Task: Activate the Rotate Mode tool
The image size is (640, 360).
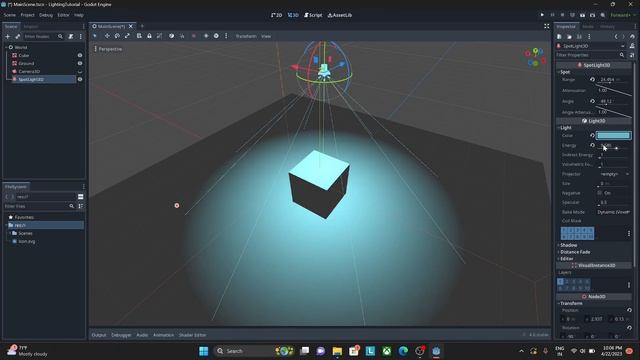Action: 117,36
